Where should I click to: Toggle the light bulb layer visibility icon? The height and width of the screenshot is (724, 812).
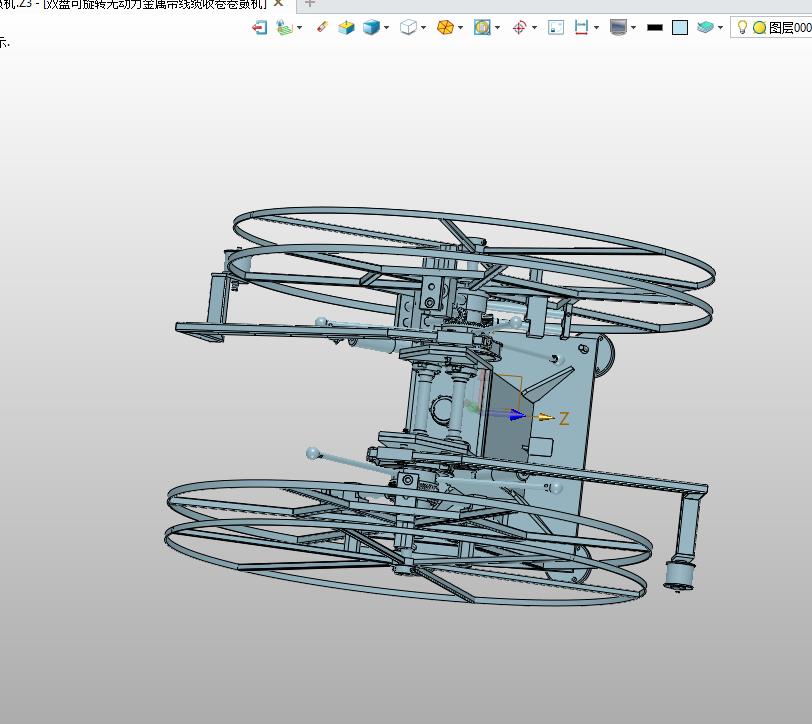pyautogui.click(x=742, y=27)
